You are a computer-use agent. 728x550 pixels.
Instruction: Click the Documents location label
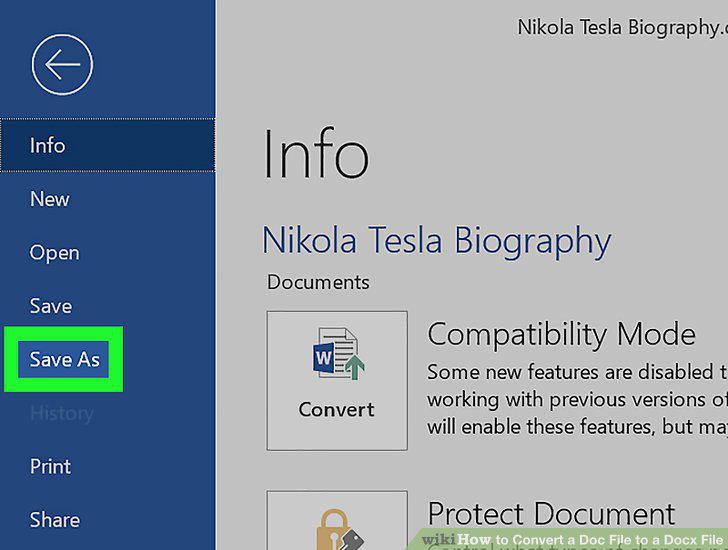(x=318, y=282)
